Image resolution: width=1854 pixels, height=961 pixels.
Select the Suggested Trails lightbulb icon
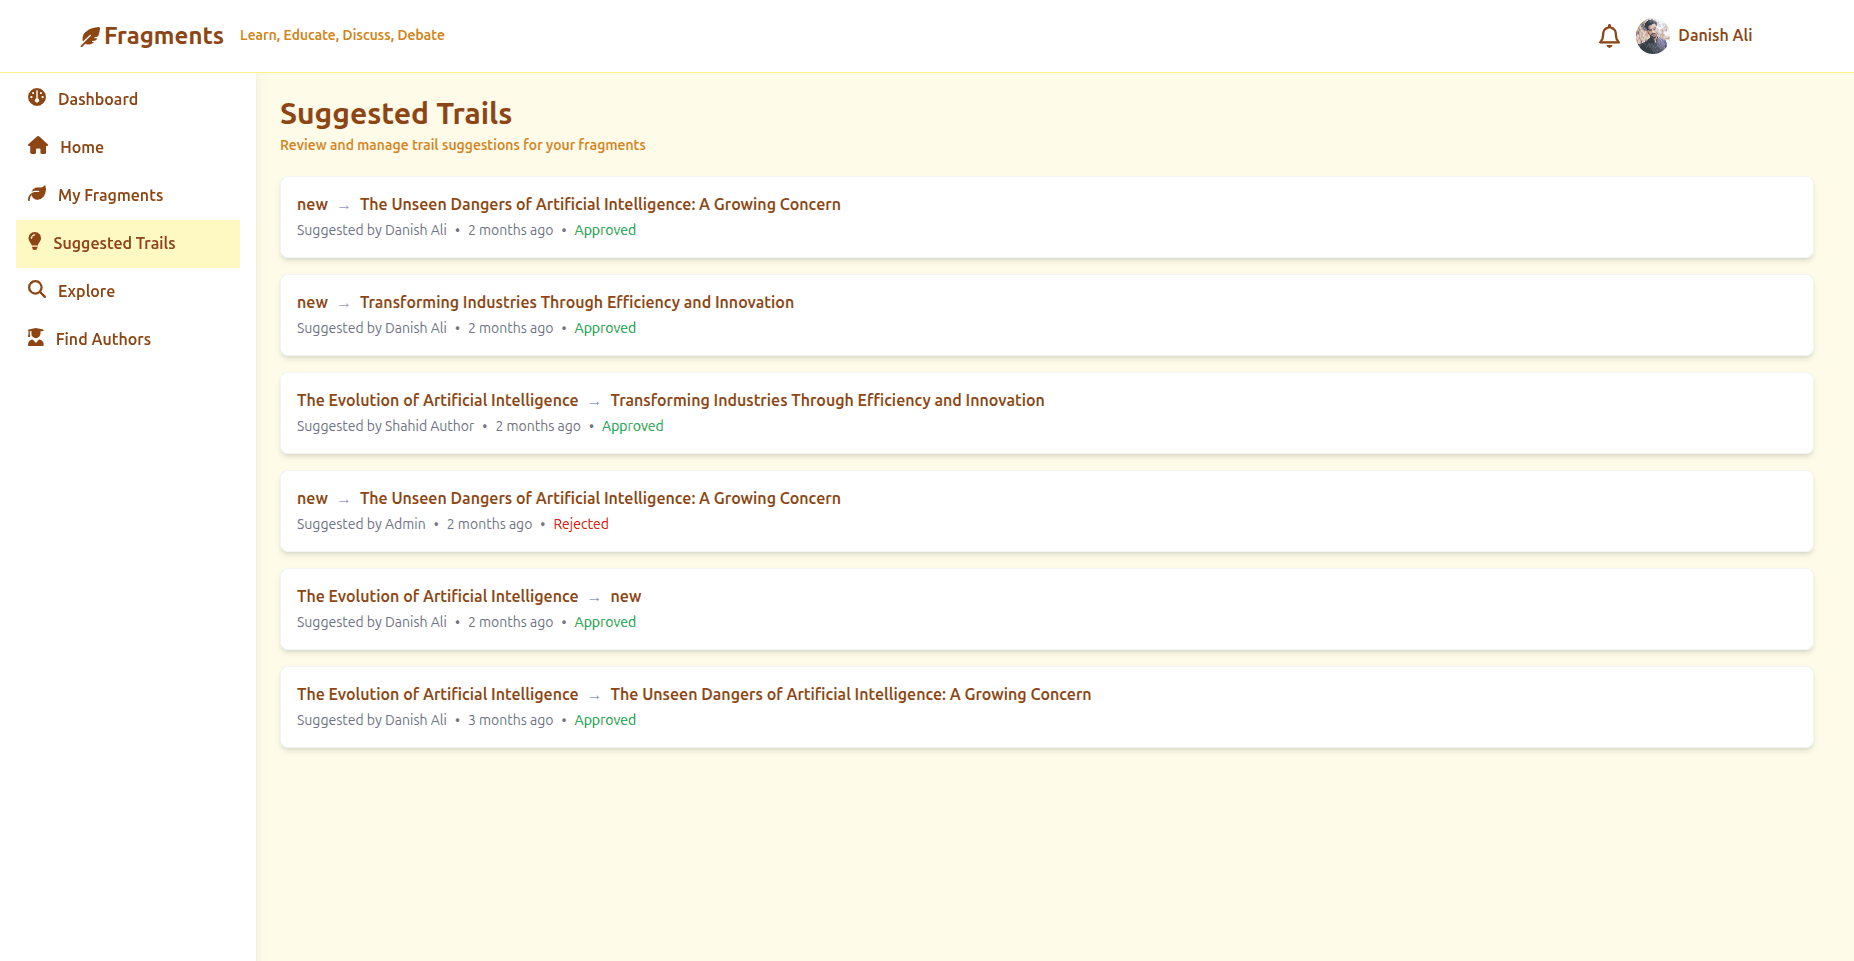tap(37, 242)
